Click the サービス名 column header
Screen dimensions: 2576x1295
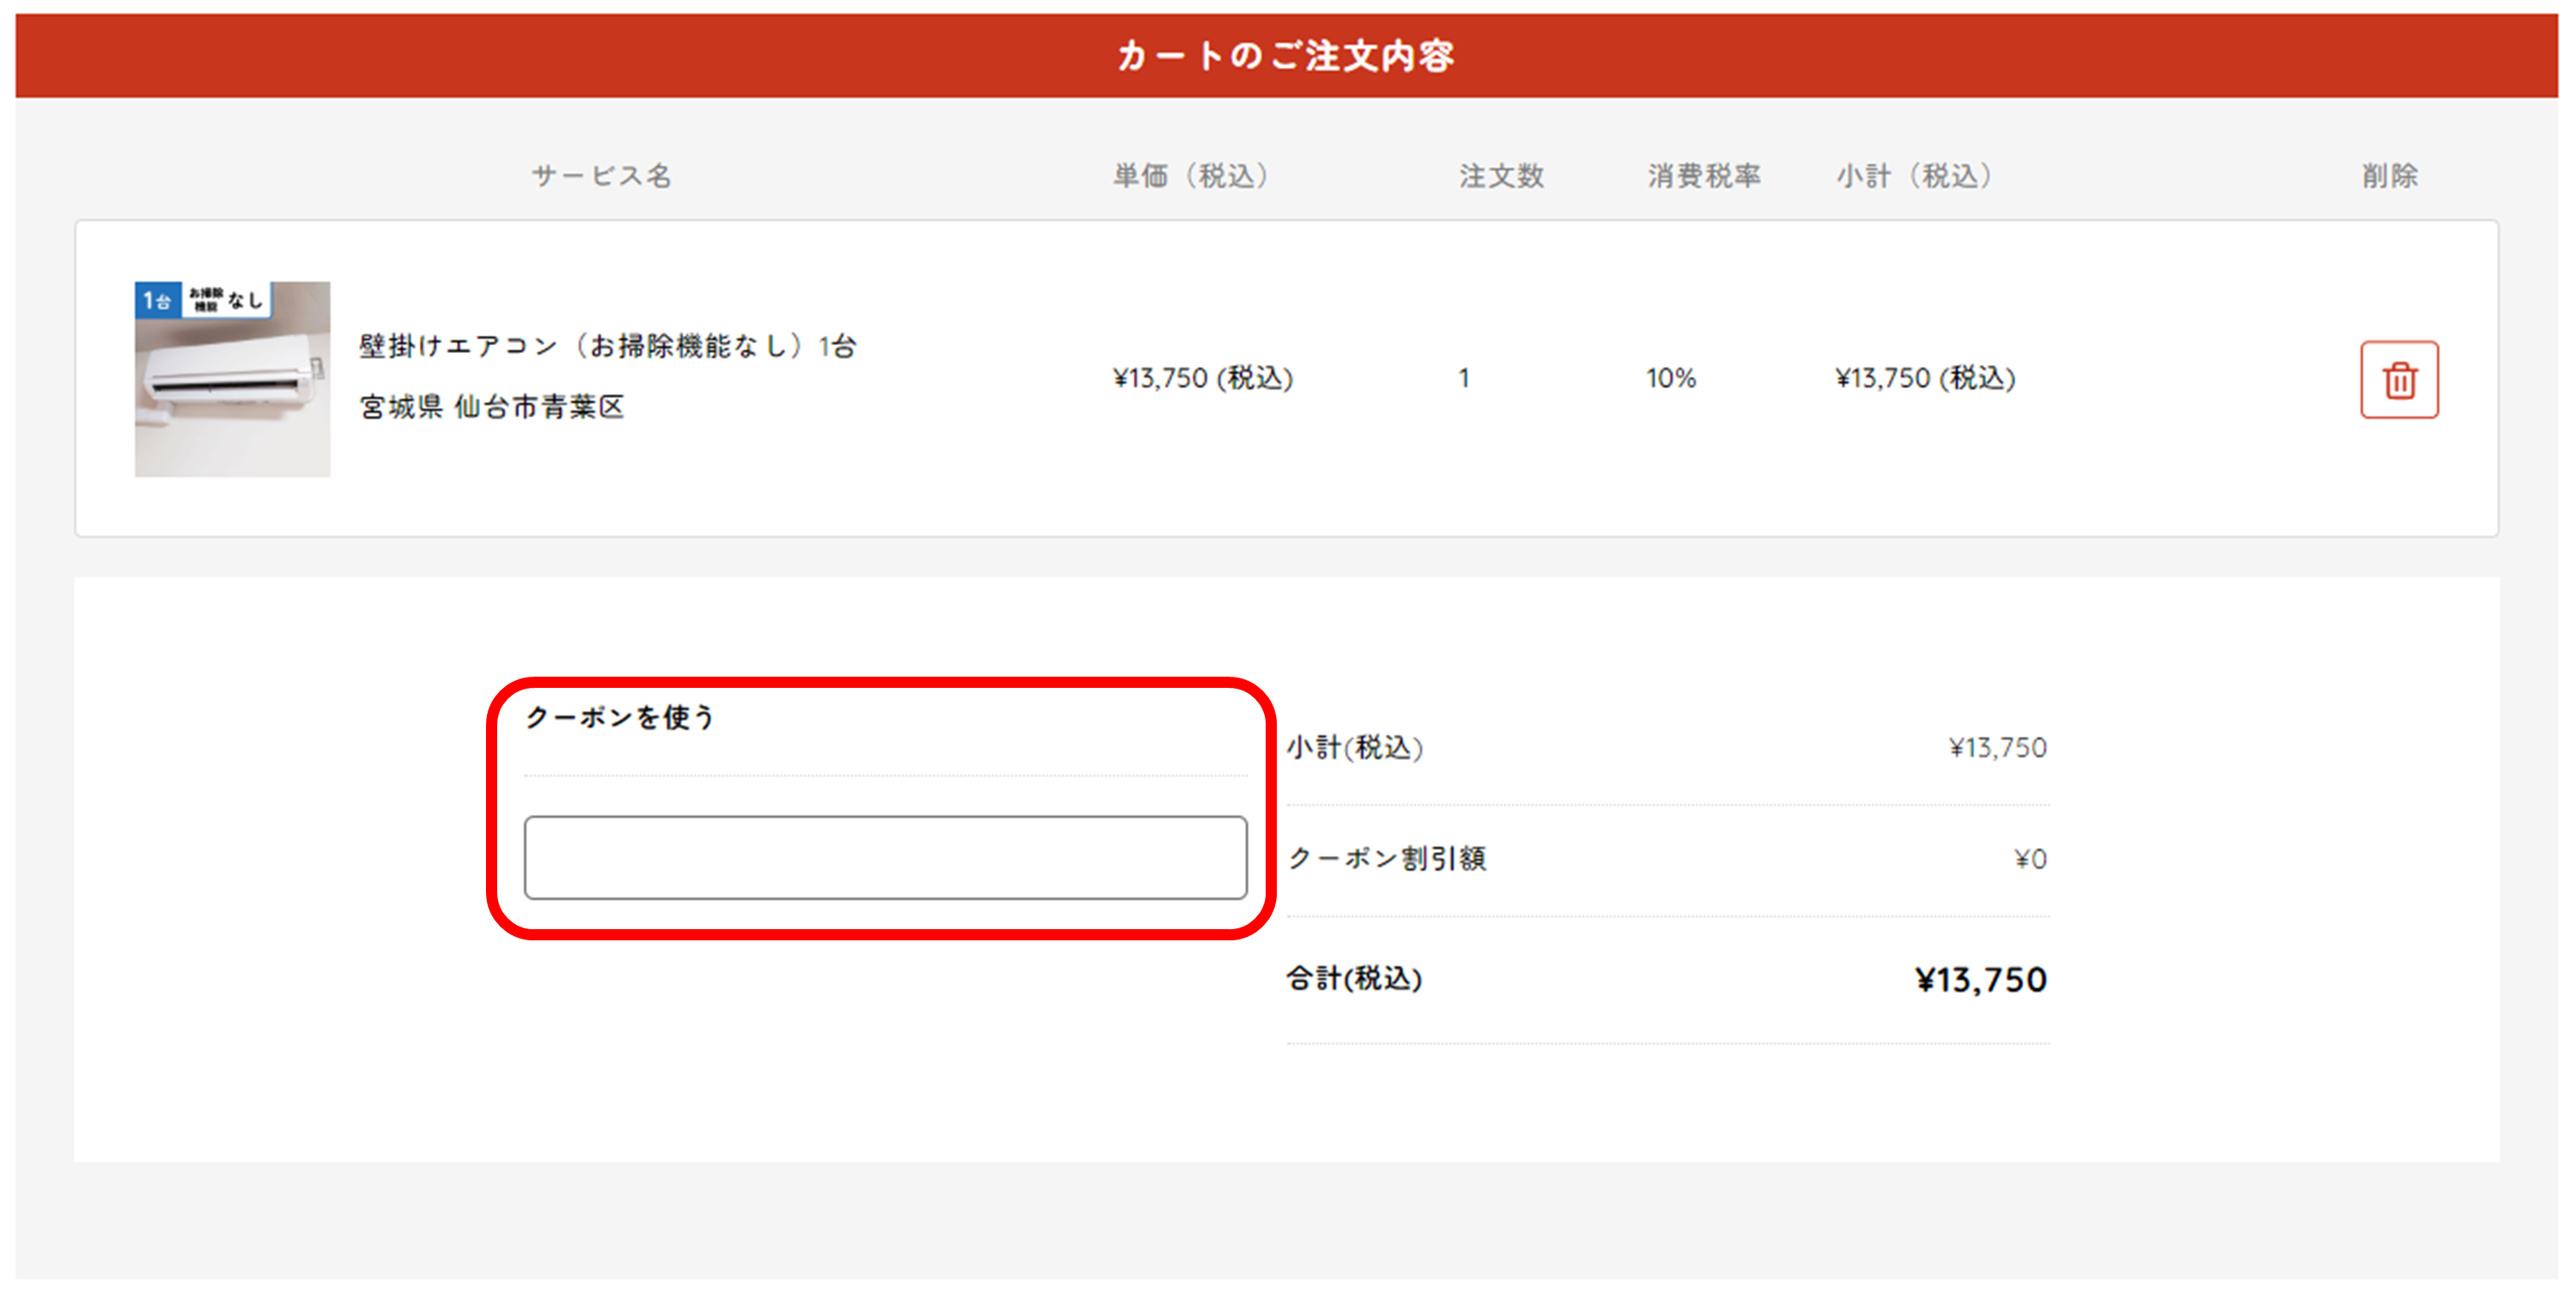[x=601, y=176]
